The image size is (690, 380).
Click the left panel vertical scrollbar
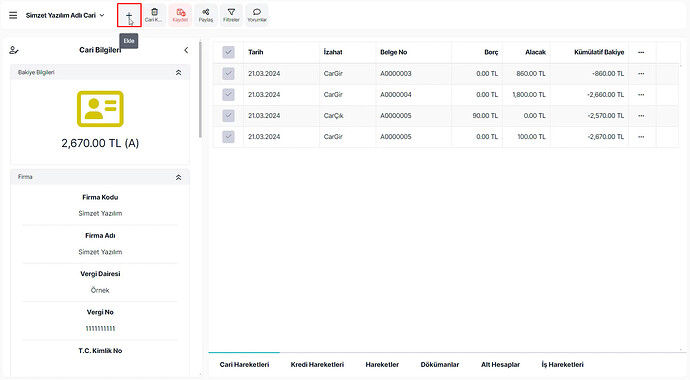pos(200,89)
